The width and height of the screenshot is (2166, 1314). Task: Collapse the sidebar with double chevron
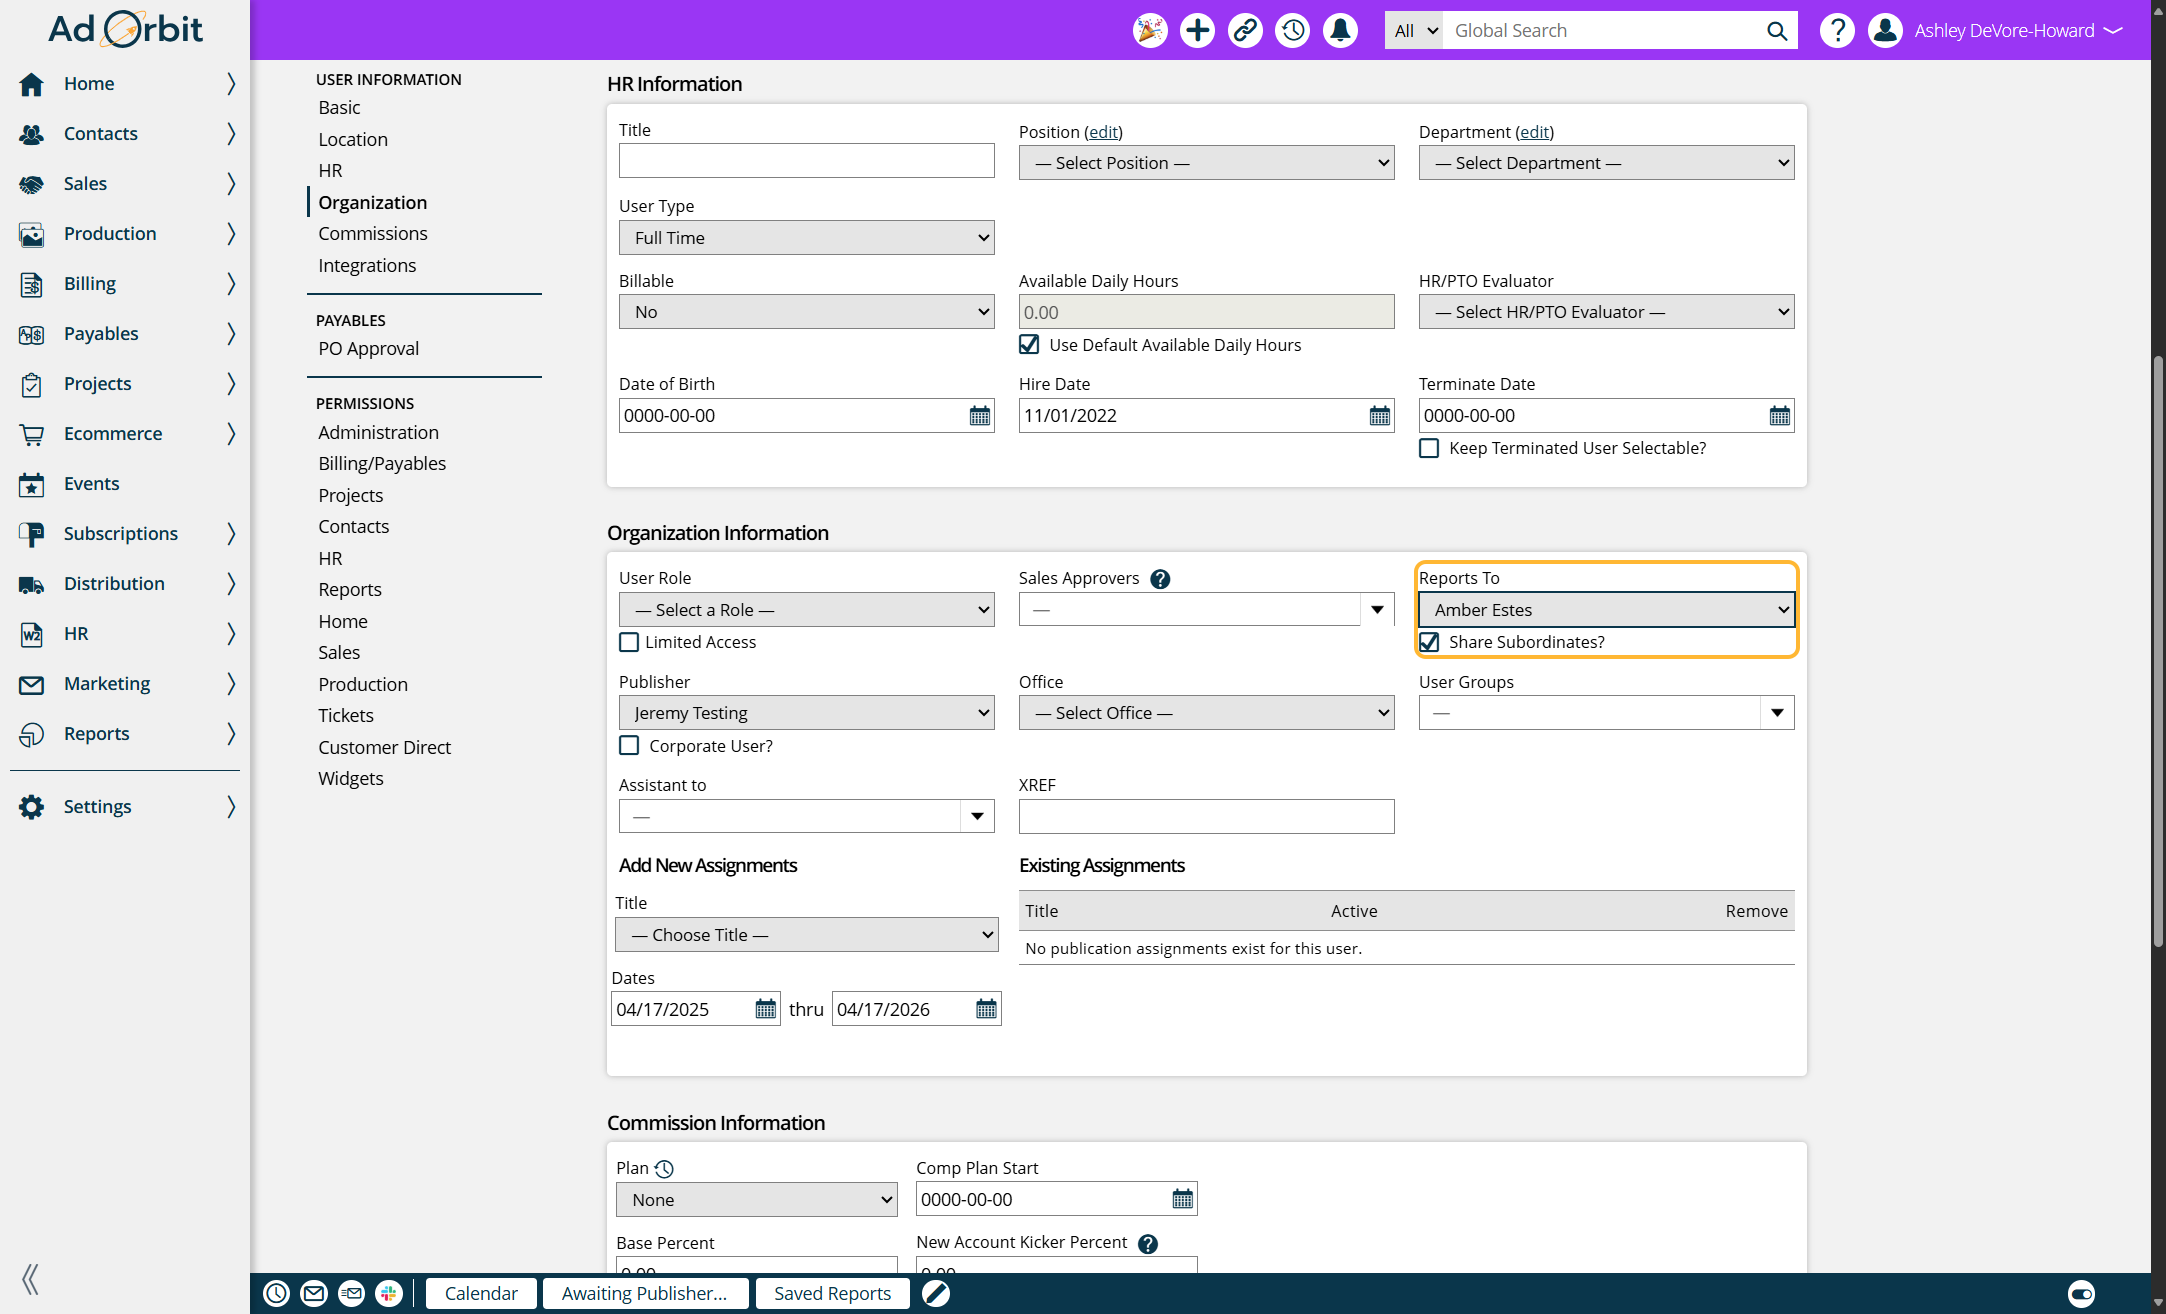click(x=30, y=1279)
